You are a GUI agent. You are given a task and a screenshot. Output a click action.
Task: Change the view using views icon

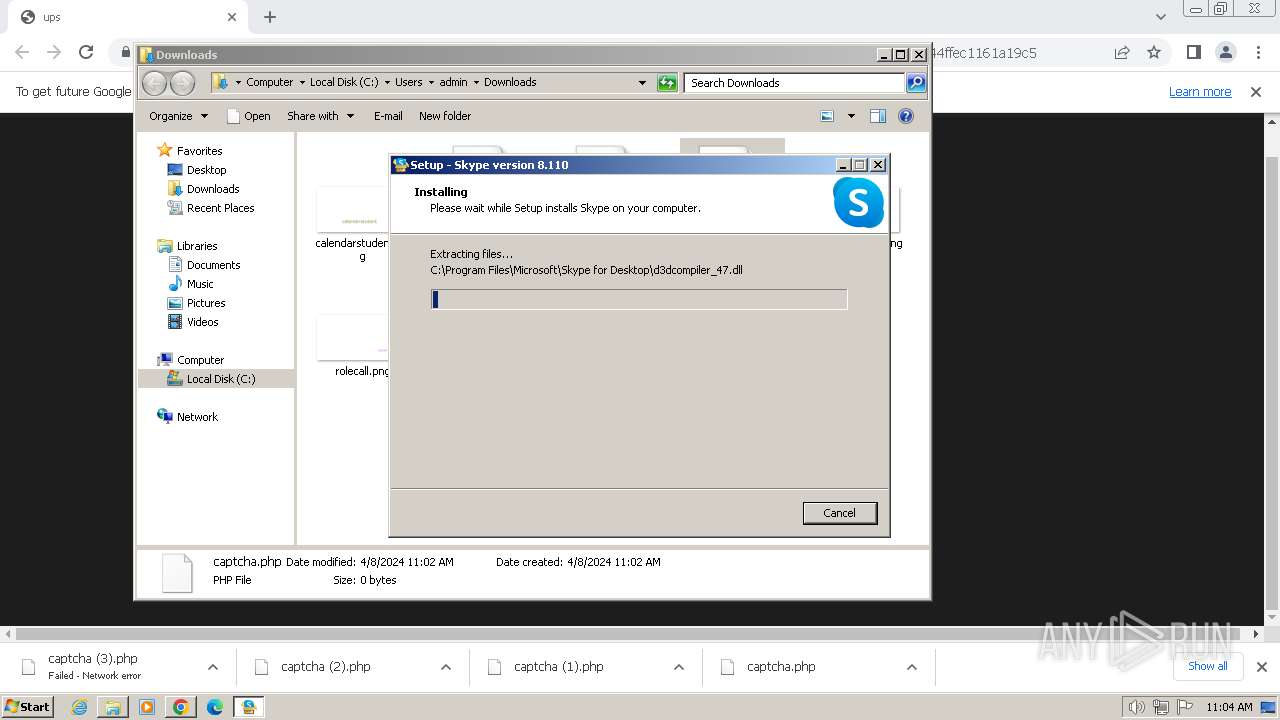tap(827, 116)
